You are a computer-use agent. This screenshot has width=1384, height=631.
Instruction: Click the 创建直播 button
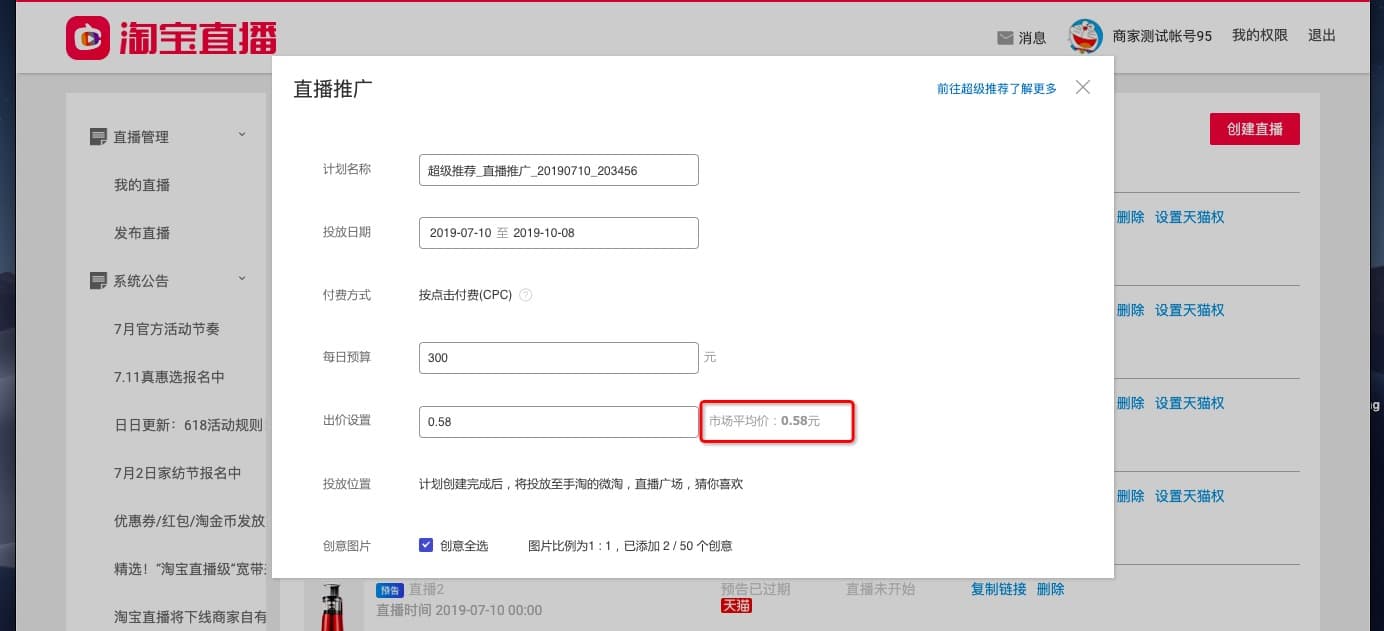click(x=1254, y=129)
